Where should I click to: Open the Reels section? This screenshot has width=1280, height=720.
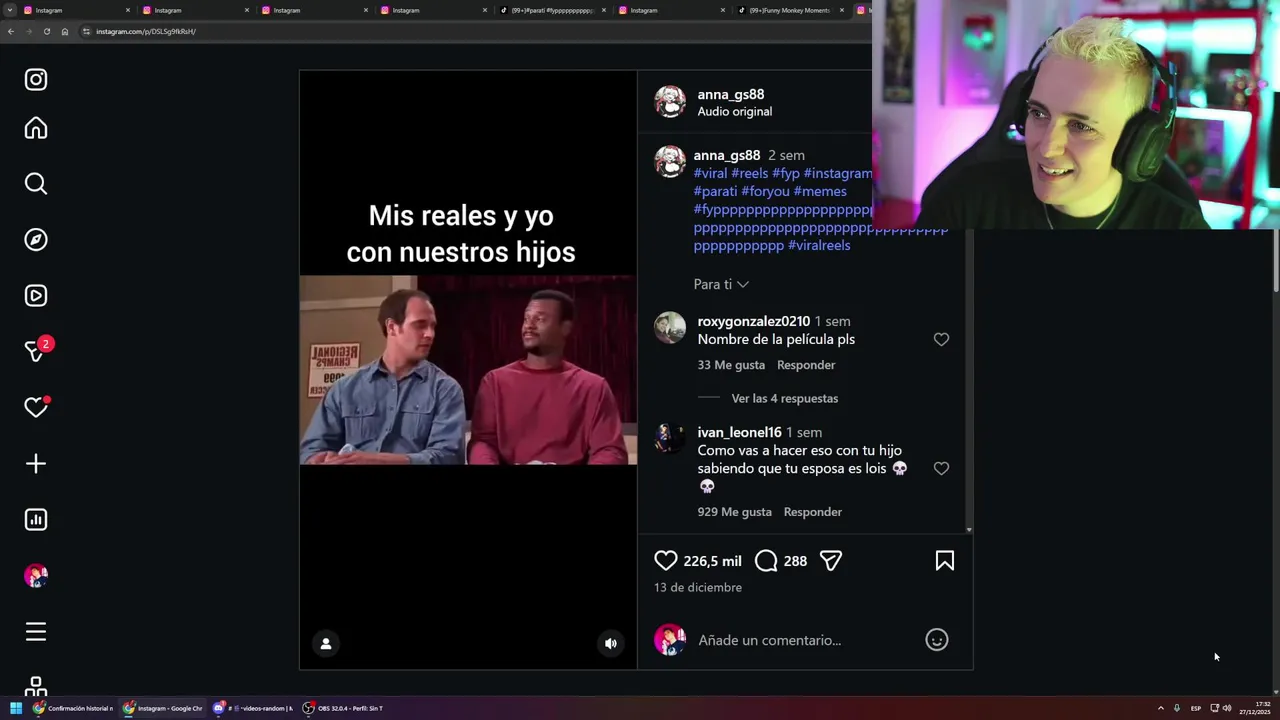click(x=36, y=296)
